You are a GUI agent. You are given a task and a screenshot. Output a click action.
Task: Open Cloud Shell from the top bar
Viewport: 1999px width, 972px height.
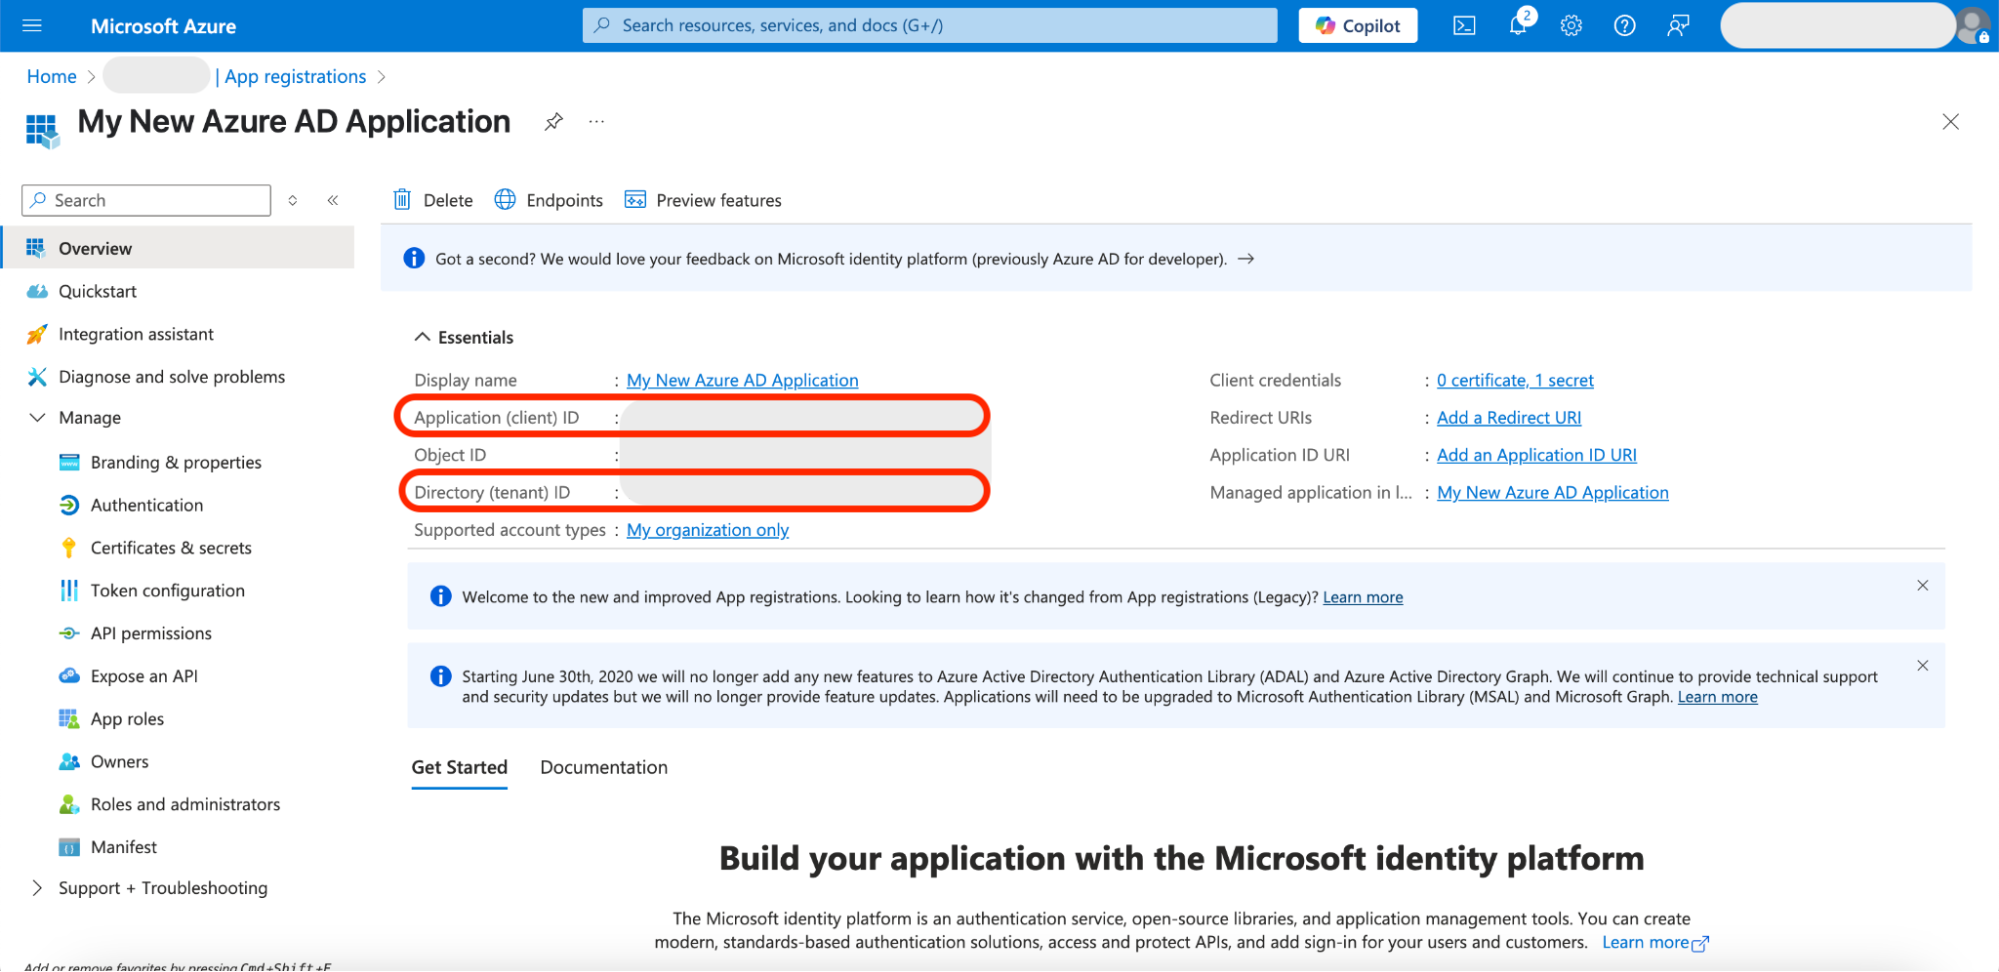point(1464,25)
